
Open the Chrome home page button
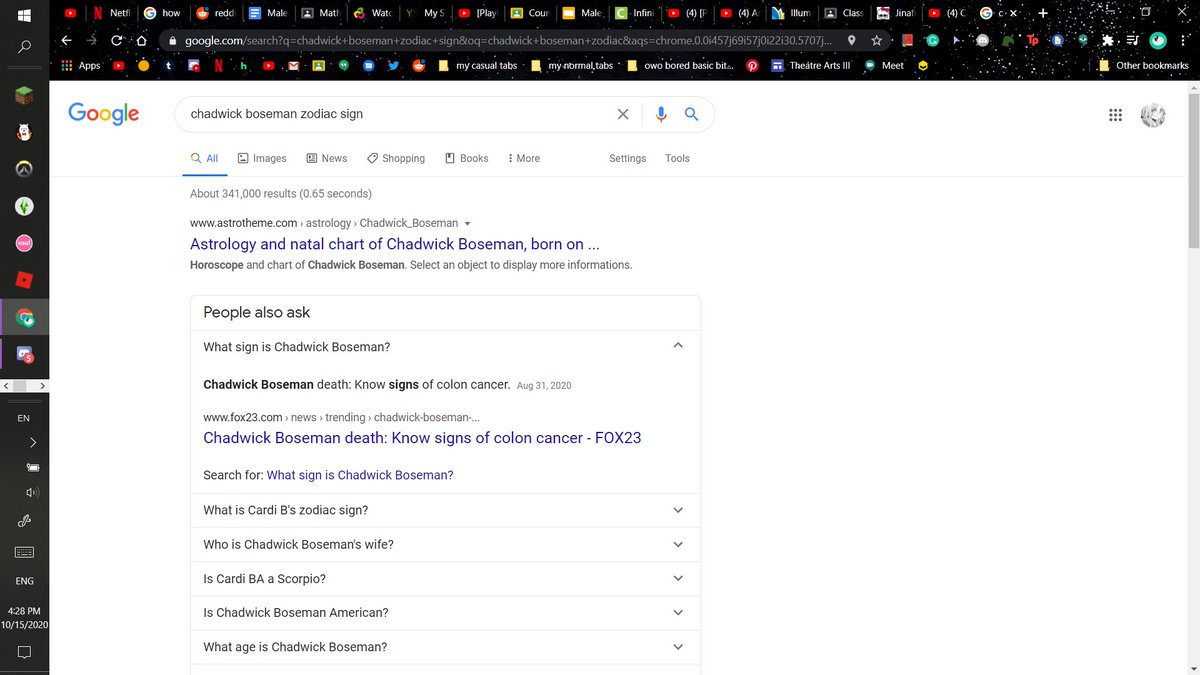pos(142,40)
